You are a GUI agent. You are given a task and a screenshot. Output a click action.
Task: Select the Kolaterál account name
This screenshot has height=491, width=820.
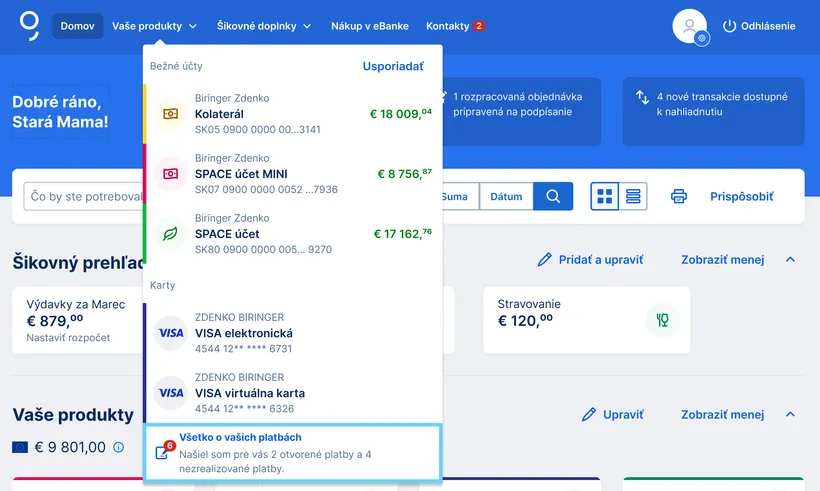pos(219,113)
